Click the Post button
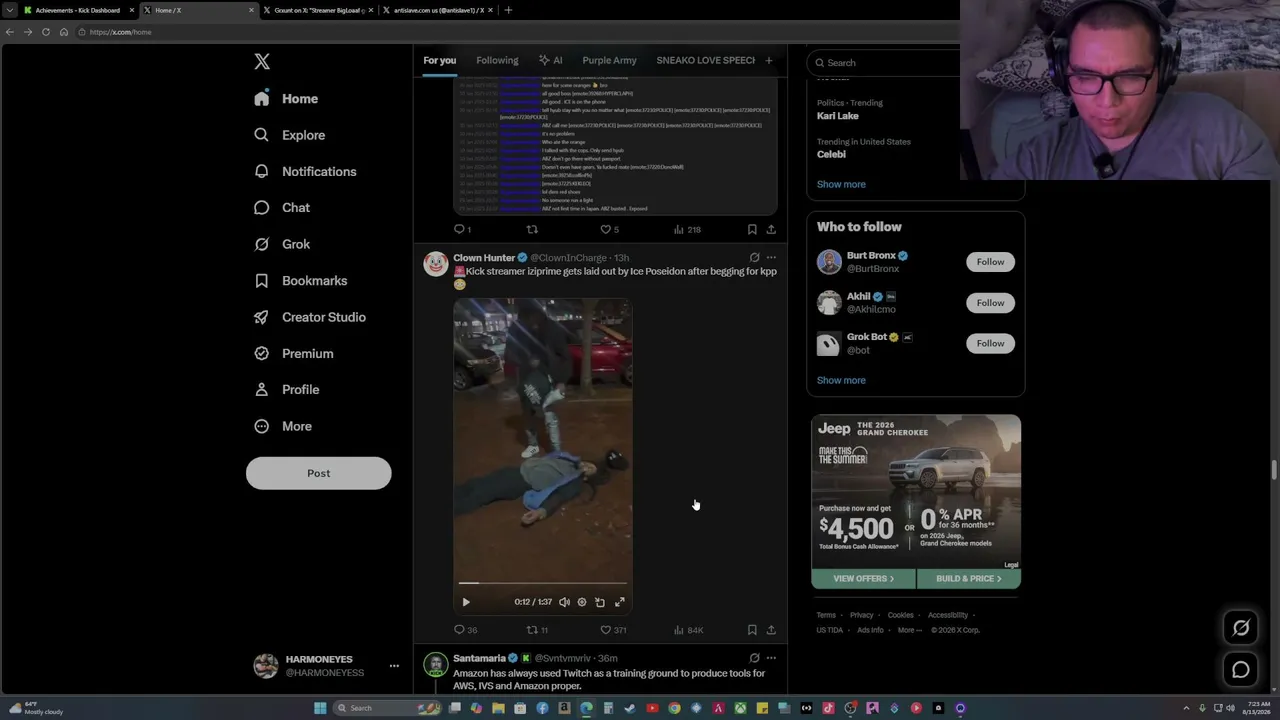This screenshot has height=720, width=1280. point(318,473)
